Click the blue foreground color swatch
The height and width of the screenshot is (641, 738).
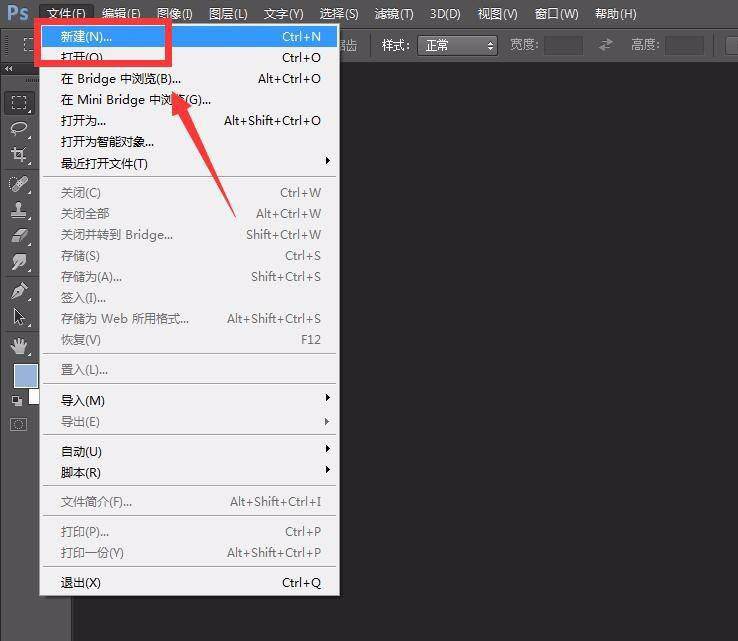point(25,376)
